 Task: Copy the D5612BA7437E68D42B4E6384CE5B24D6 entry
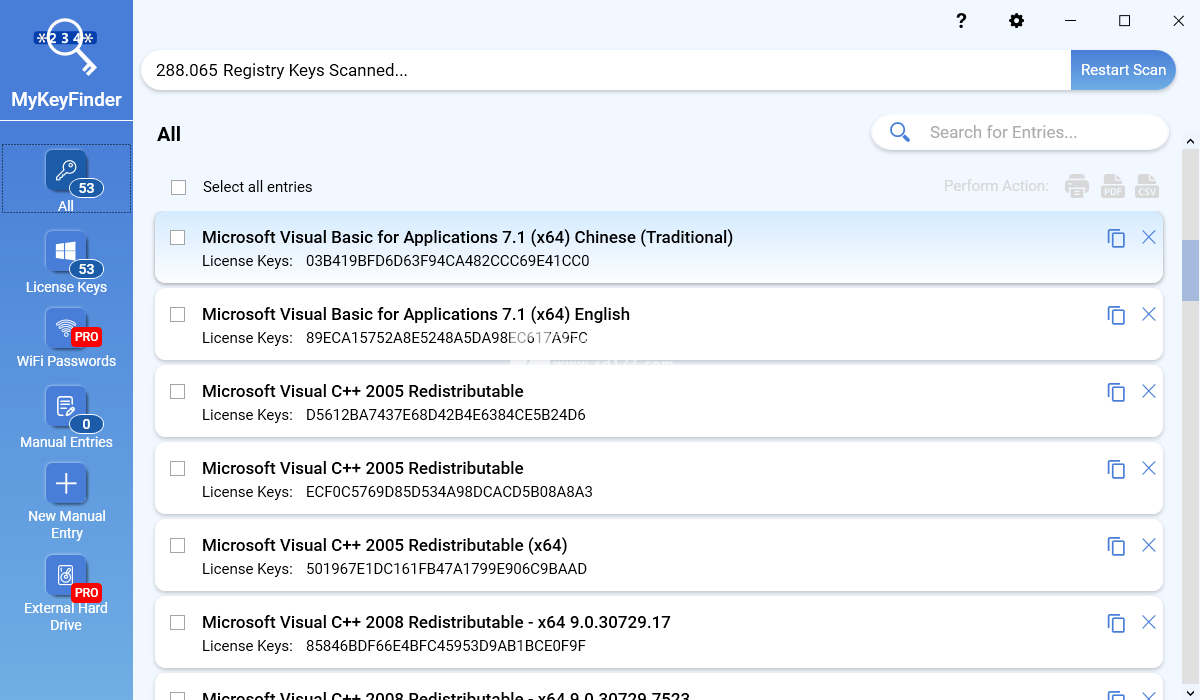click(1116, 392)
